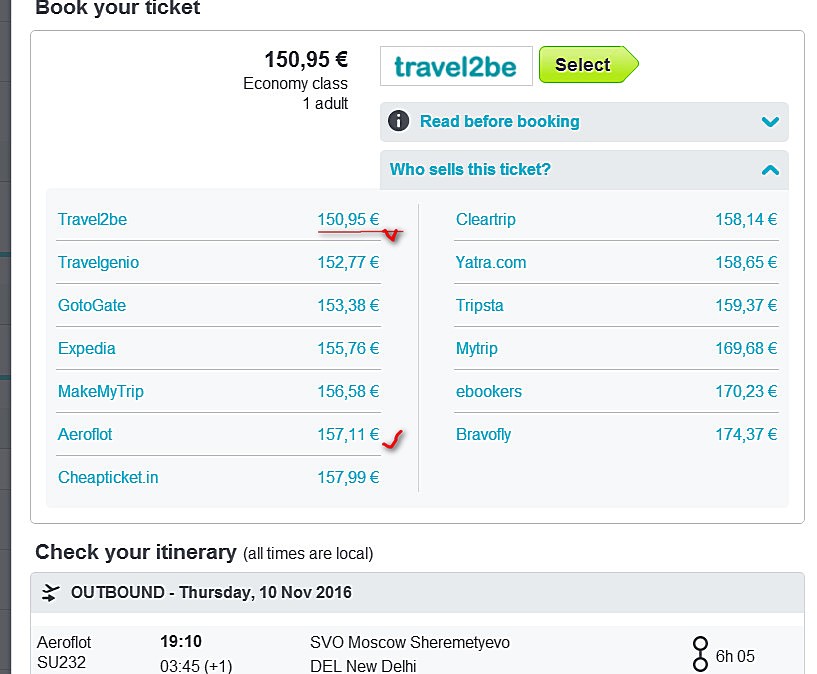Open the Expedia ticket offer

87,349
